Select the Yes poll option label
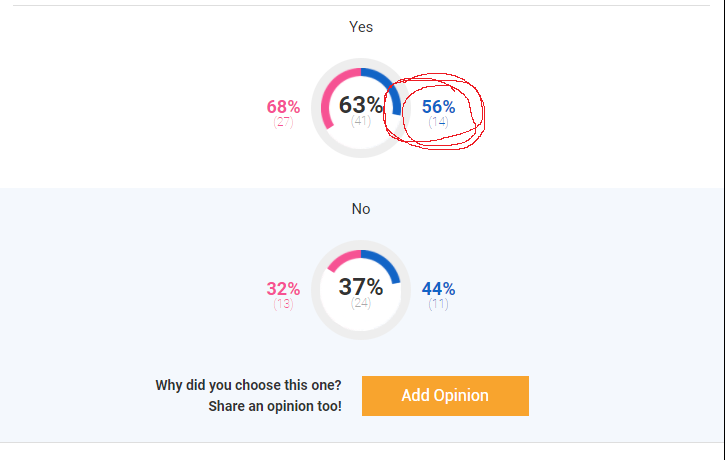Image resolution: width=725 pixels, height=460 pixels. click(x=360, y=27)
